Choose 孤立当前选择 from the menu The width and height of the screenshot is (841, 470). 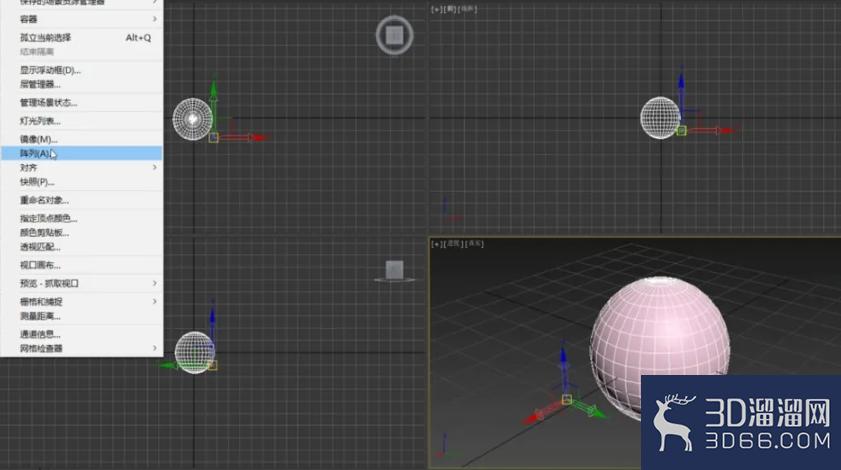pos(82,38)
